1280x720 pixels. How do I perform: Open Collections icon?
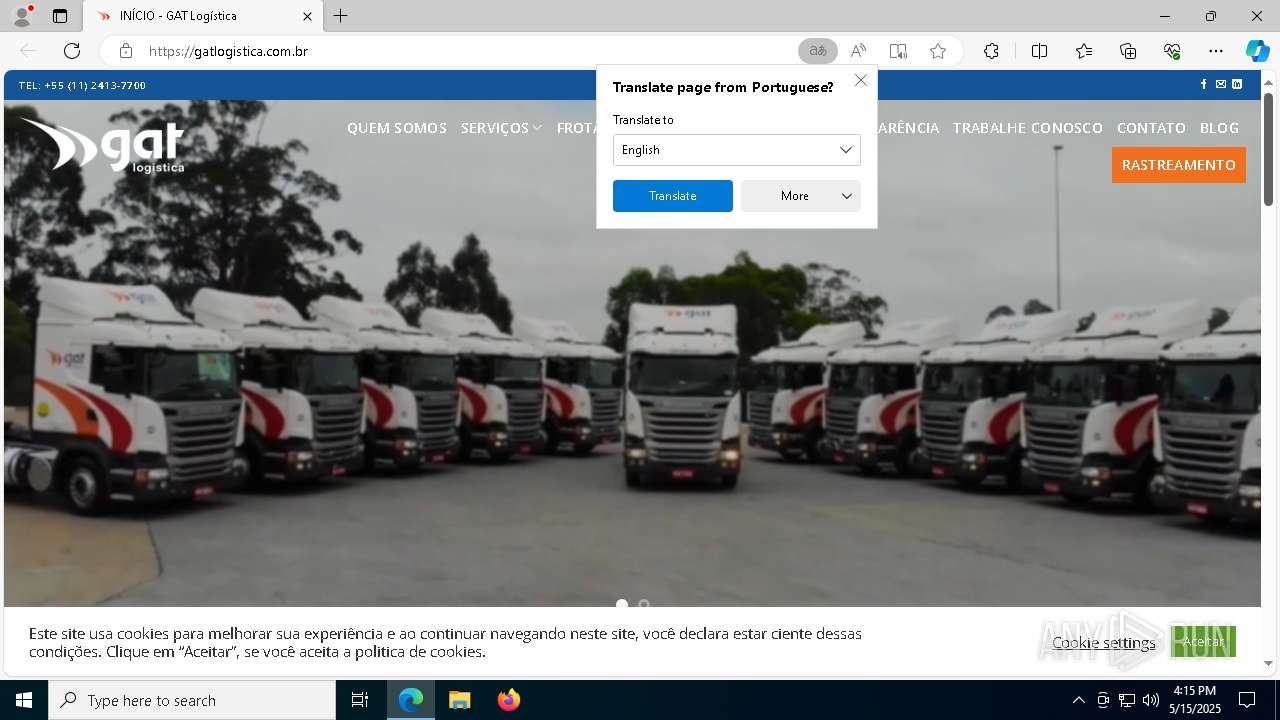1128,51
